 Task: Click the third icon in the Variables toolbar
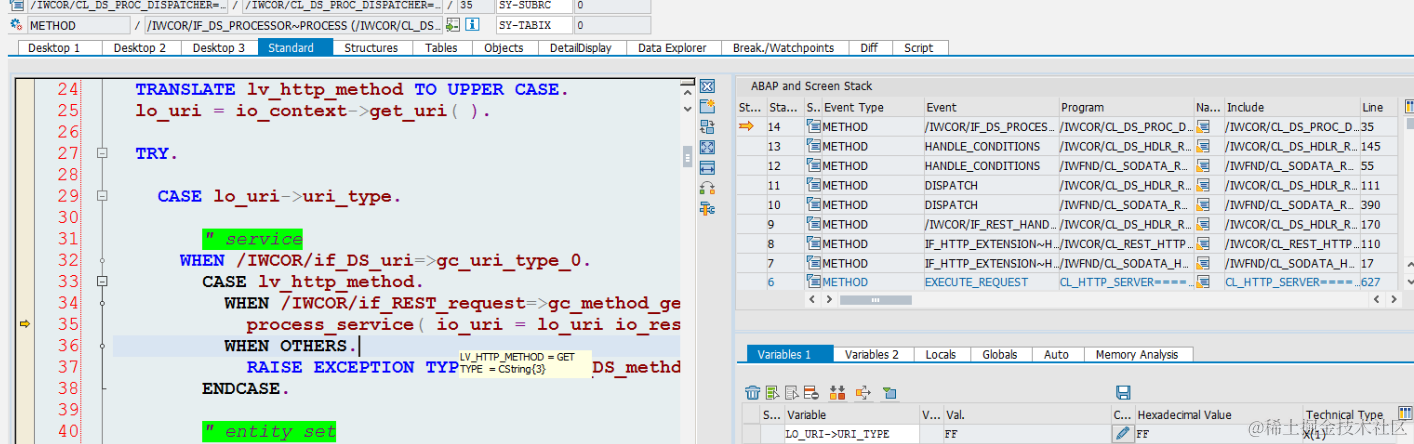click(x=791, y=393)
